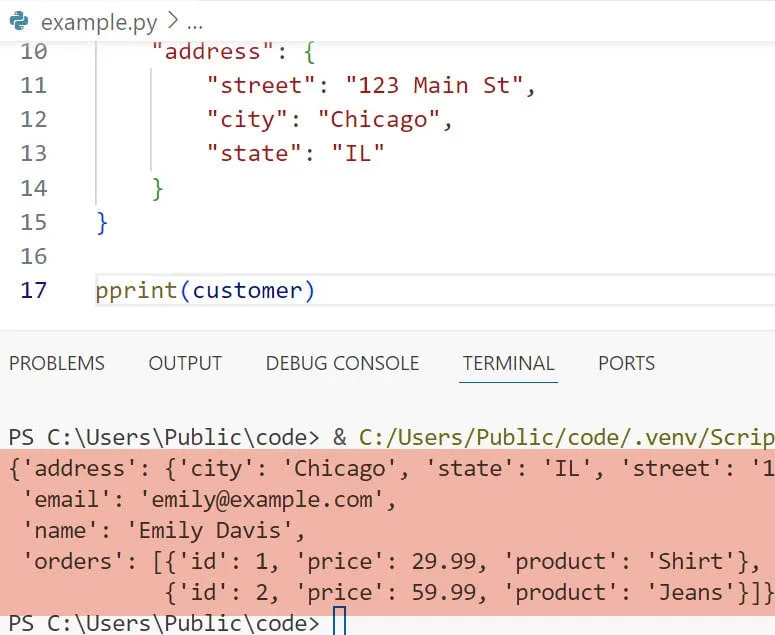This screenshot has height=635, width=775.
Task: Select example.py in the breadcrumb bar
Action: (85, 20)
